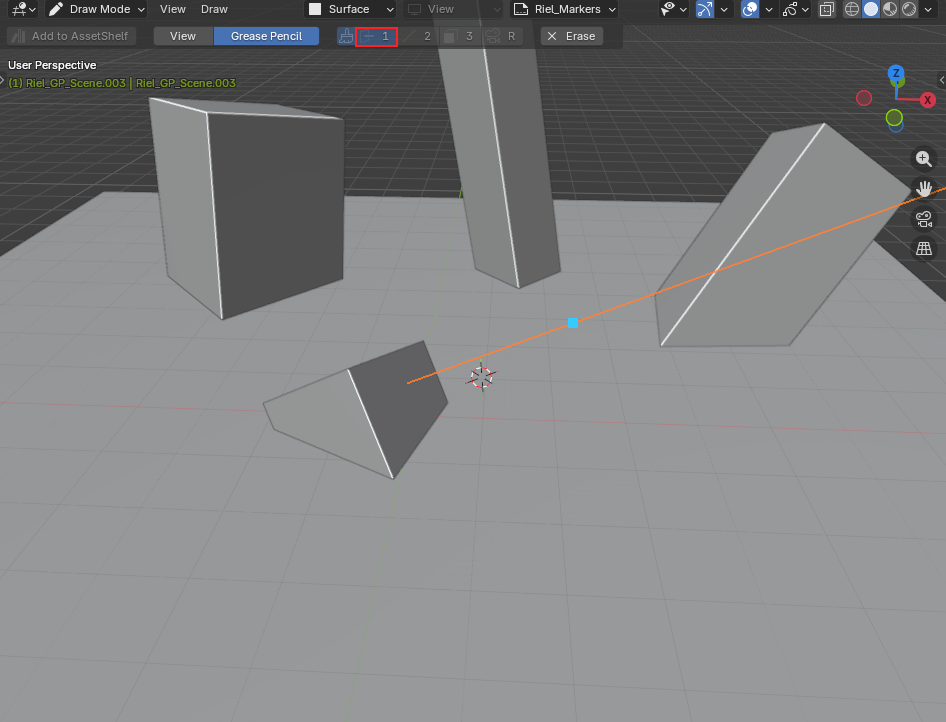This screenshot has height=722, width=946.
Task: Toggle X-Ray mode
Action: coord(827,9)
